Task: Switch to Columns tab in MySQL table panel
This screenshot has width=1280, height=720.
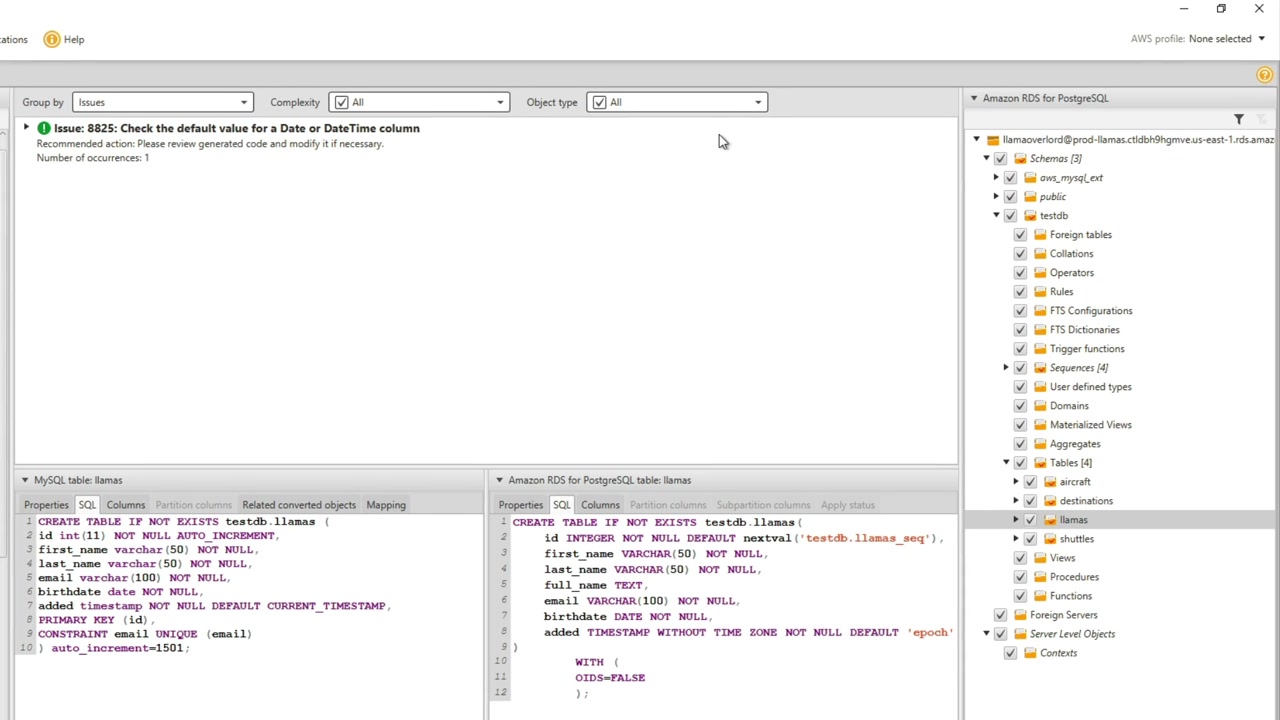Action: click(126, 505)
